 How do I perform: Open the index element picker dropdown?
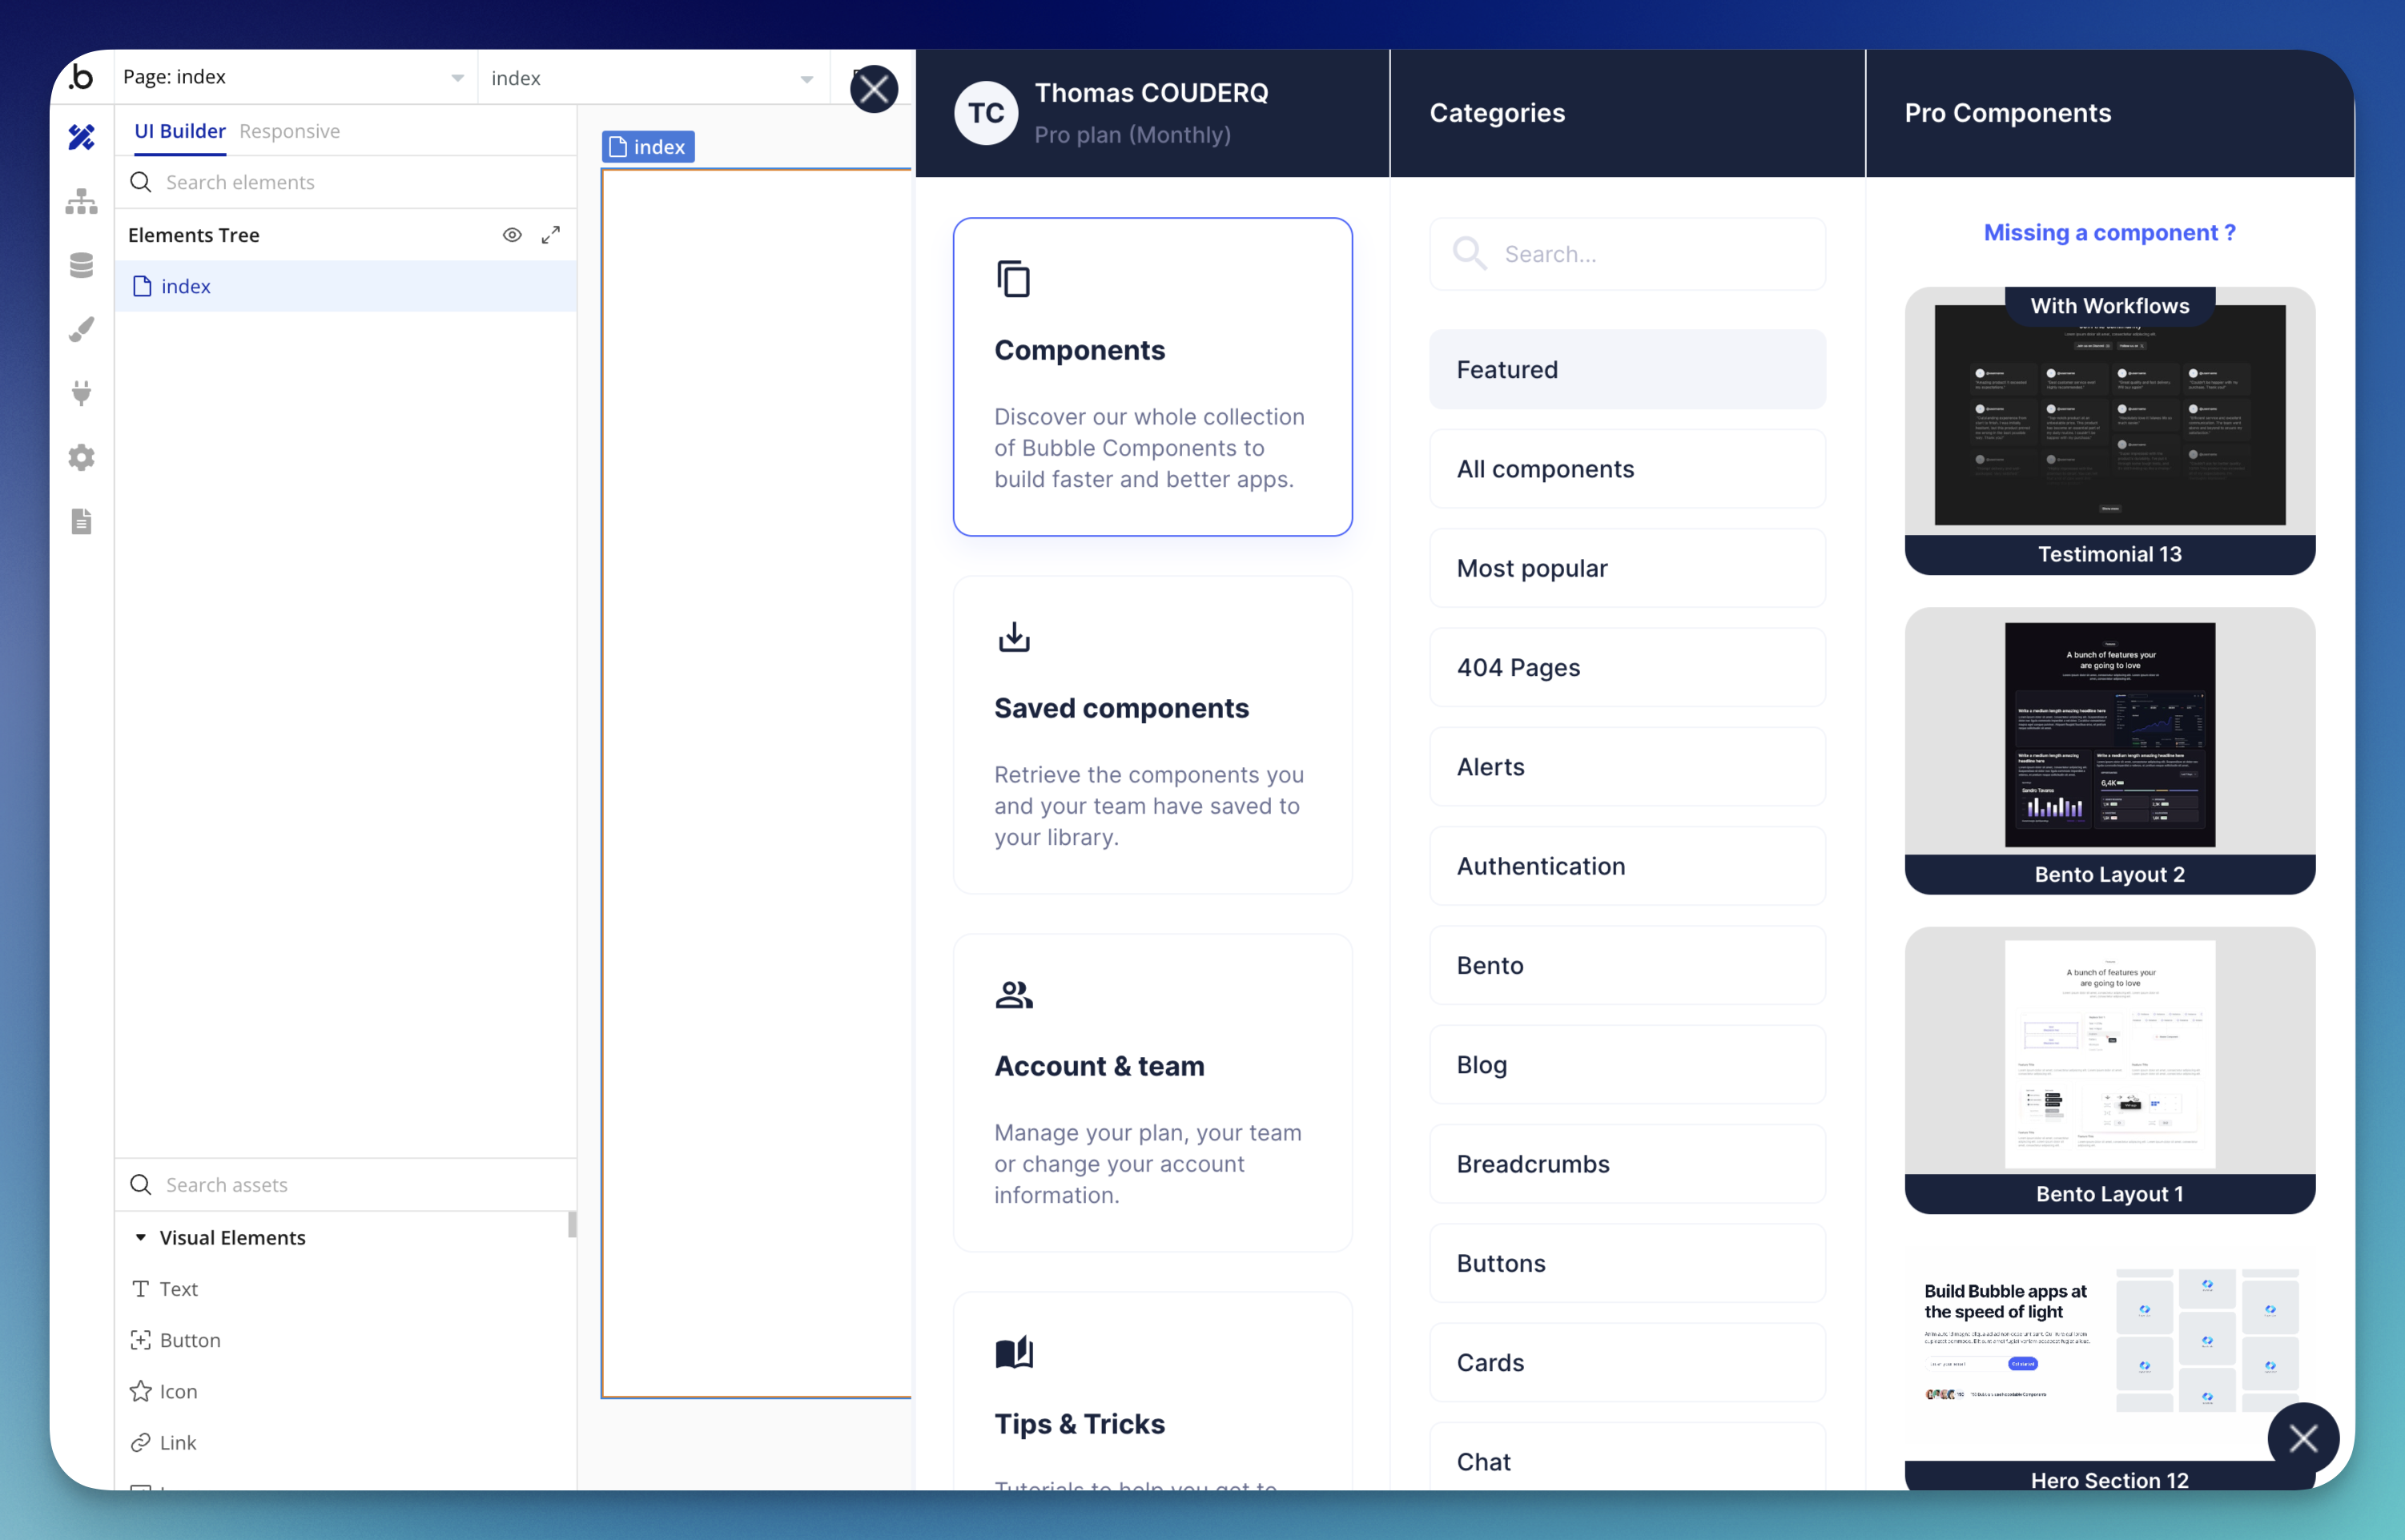pos(654,77)
